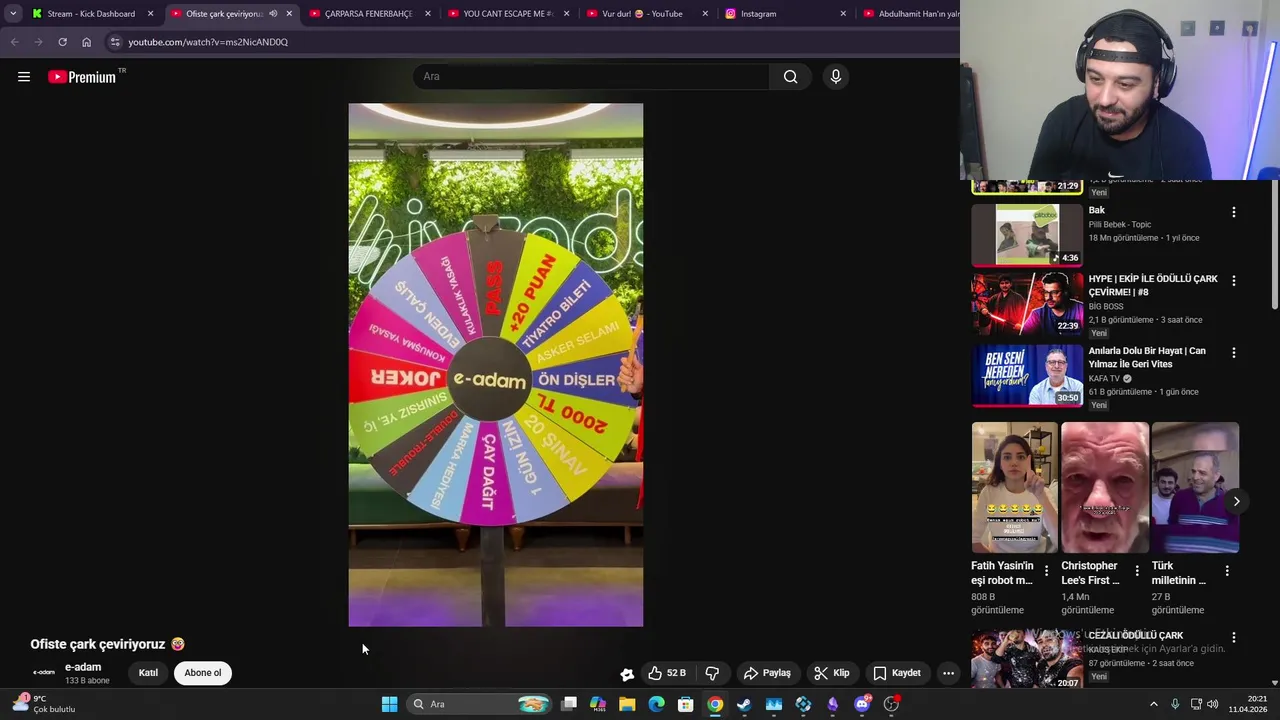
Task: Click the Chrome address bar URL
Action: 208,42
